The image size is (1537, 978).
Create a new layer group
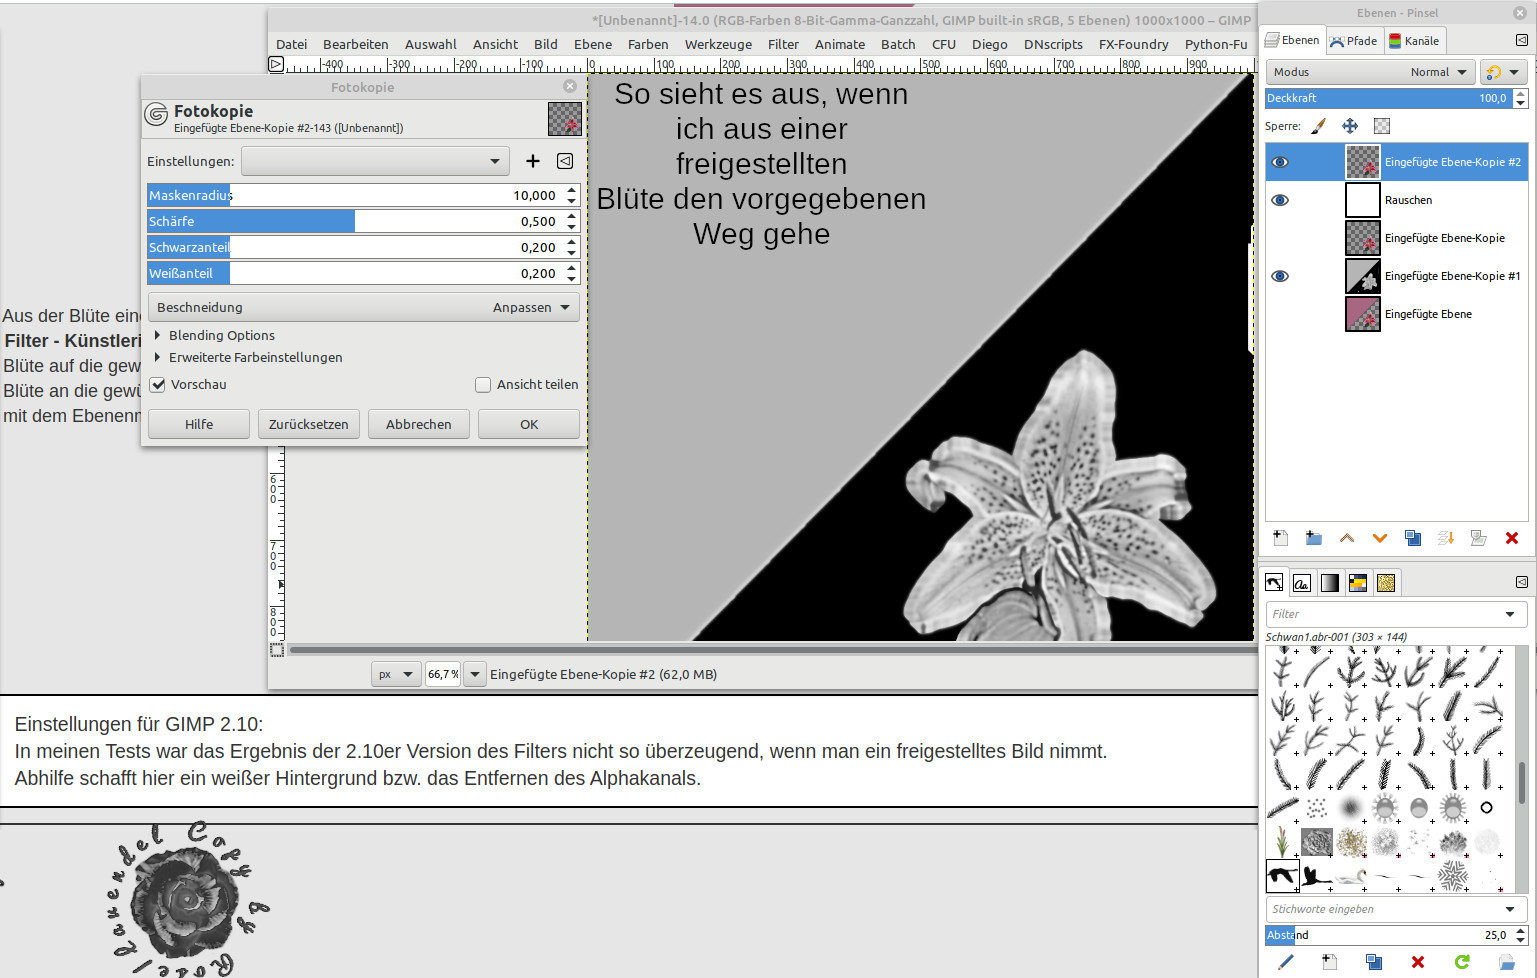click(x=1314, y=538)
